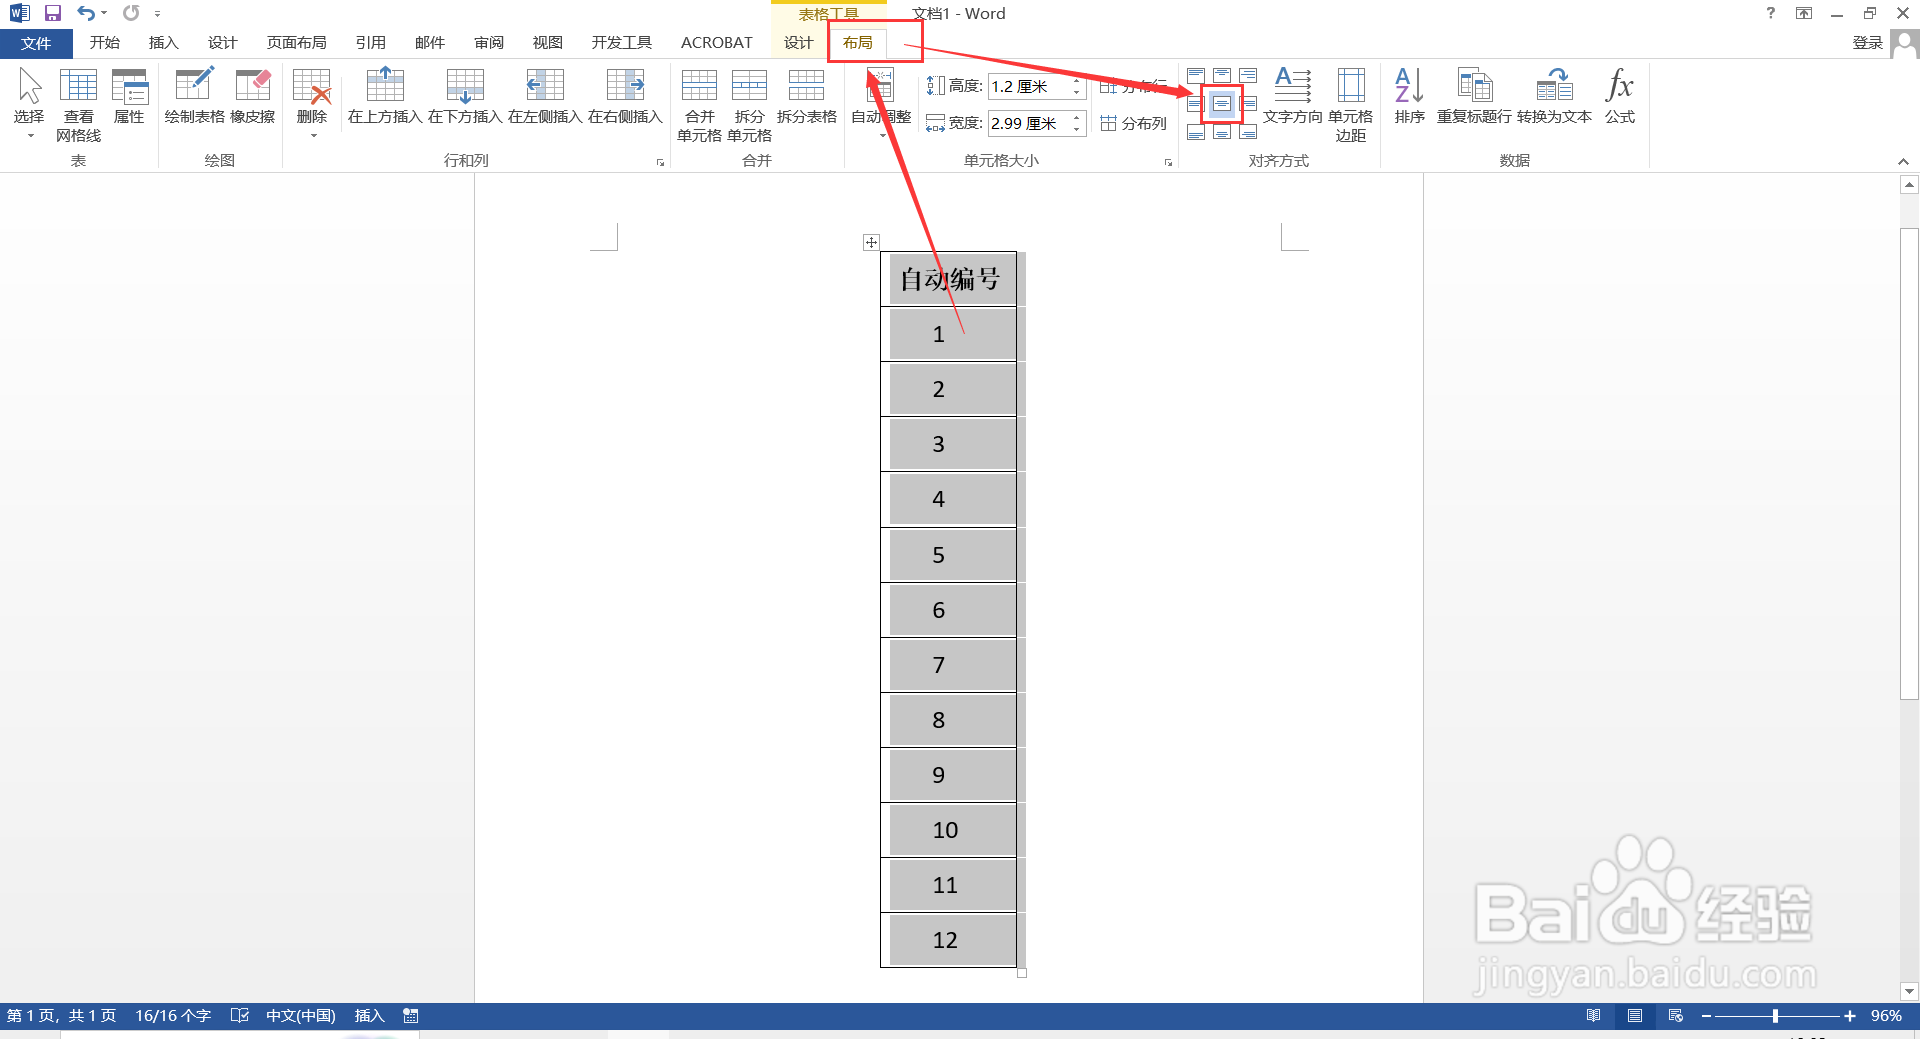Click the Draw Table (绘制表格) tool
This screenshot has height=1039, width=1920.
point(195,97)
